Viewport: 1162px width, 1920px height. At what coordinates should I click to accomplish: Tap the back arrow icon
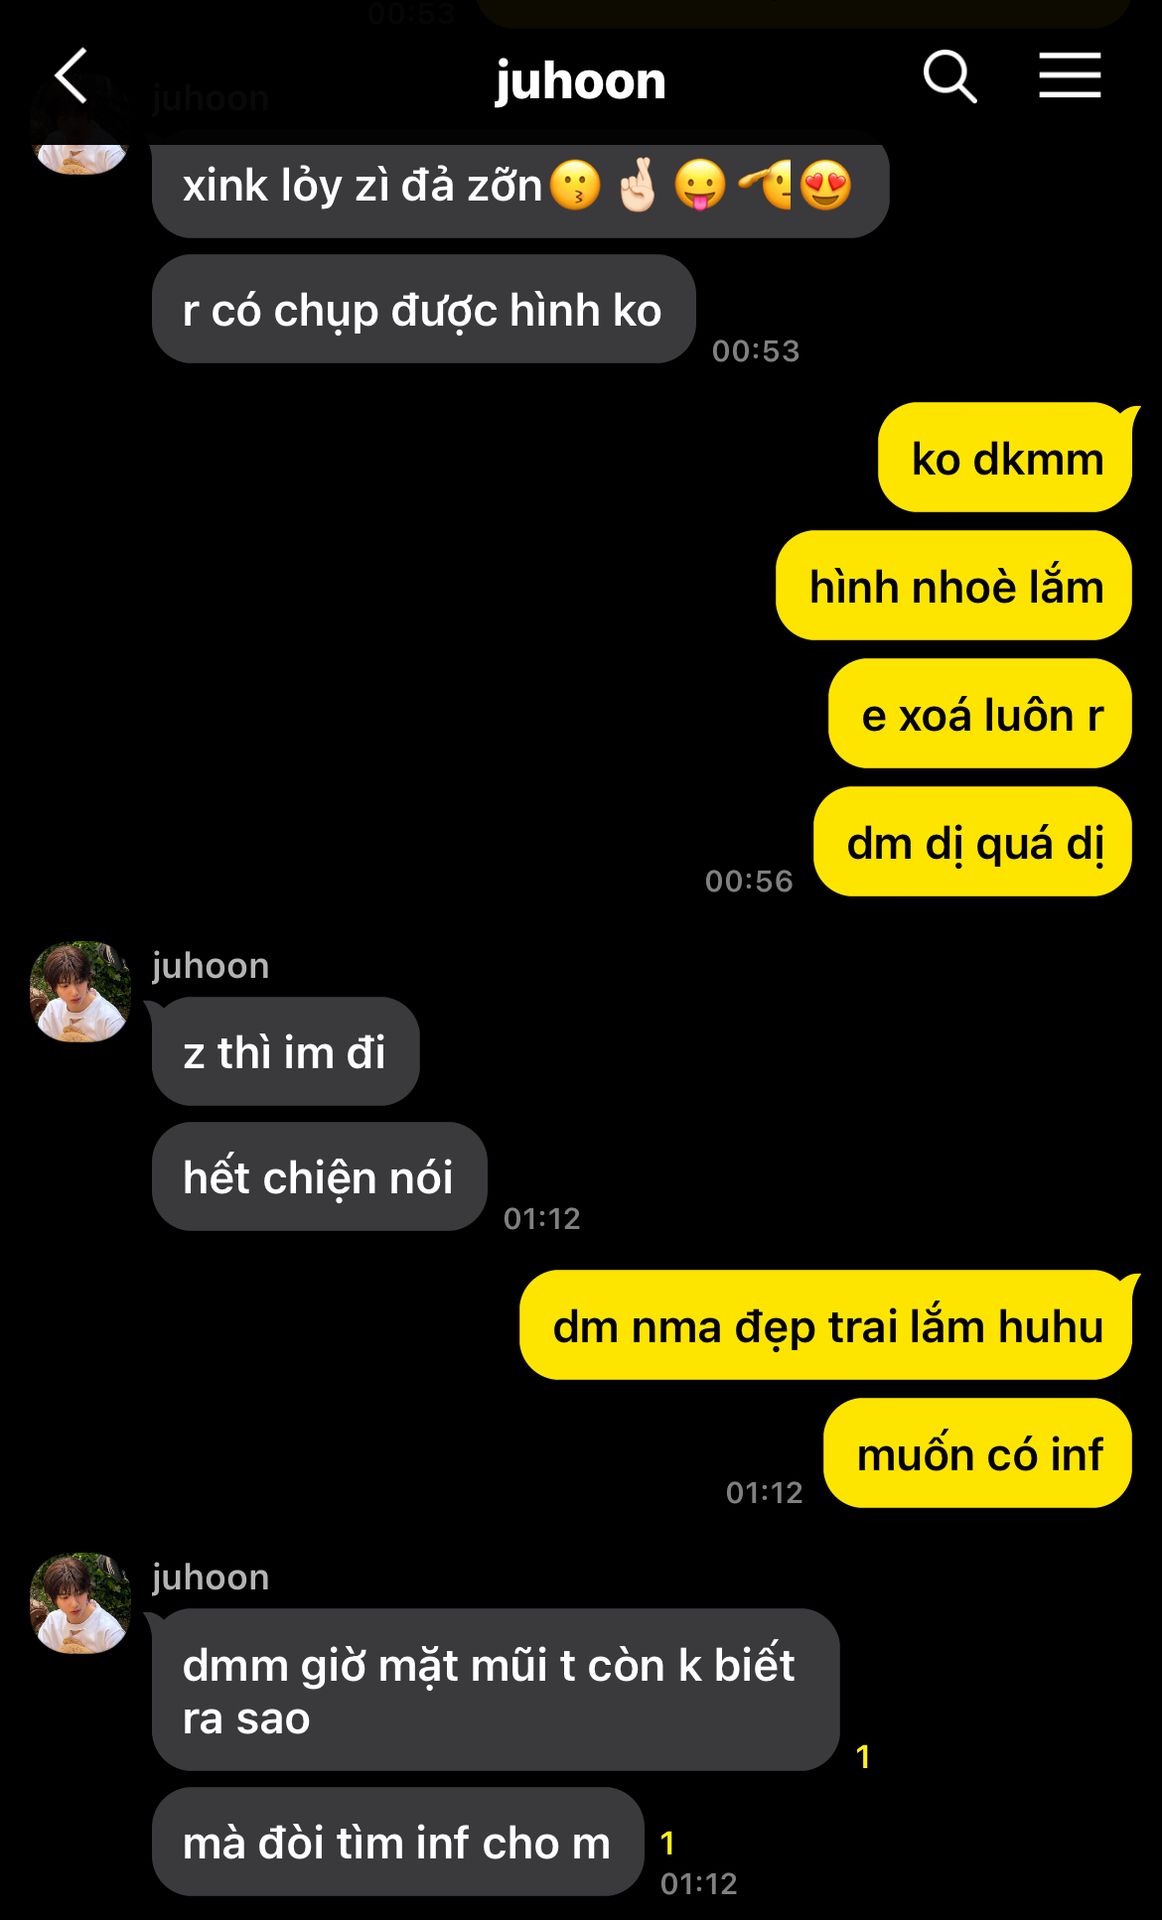click(x=71, y=76)
